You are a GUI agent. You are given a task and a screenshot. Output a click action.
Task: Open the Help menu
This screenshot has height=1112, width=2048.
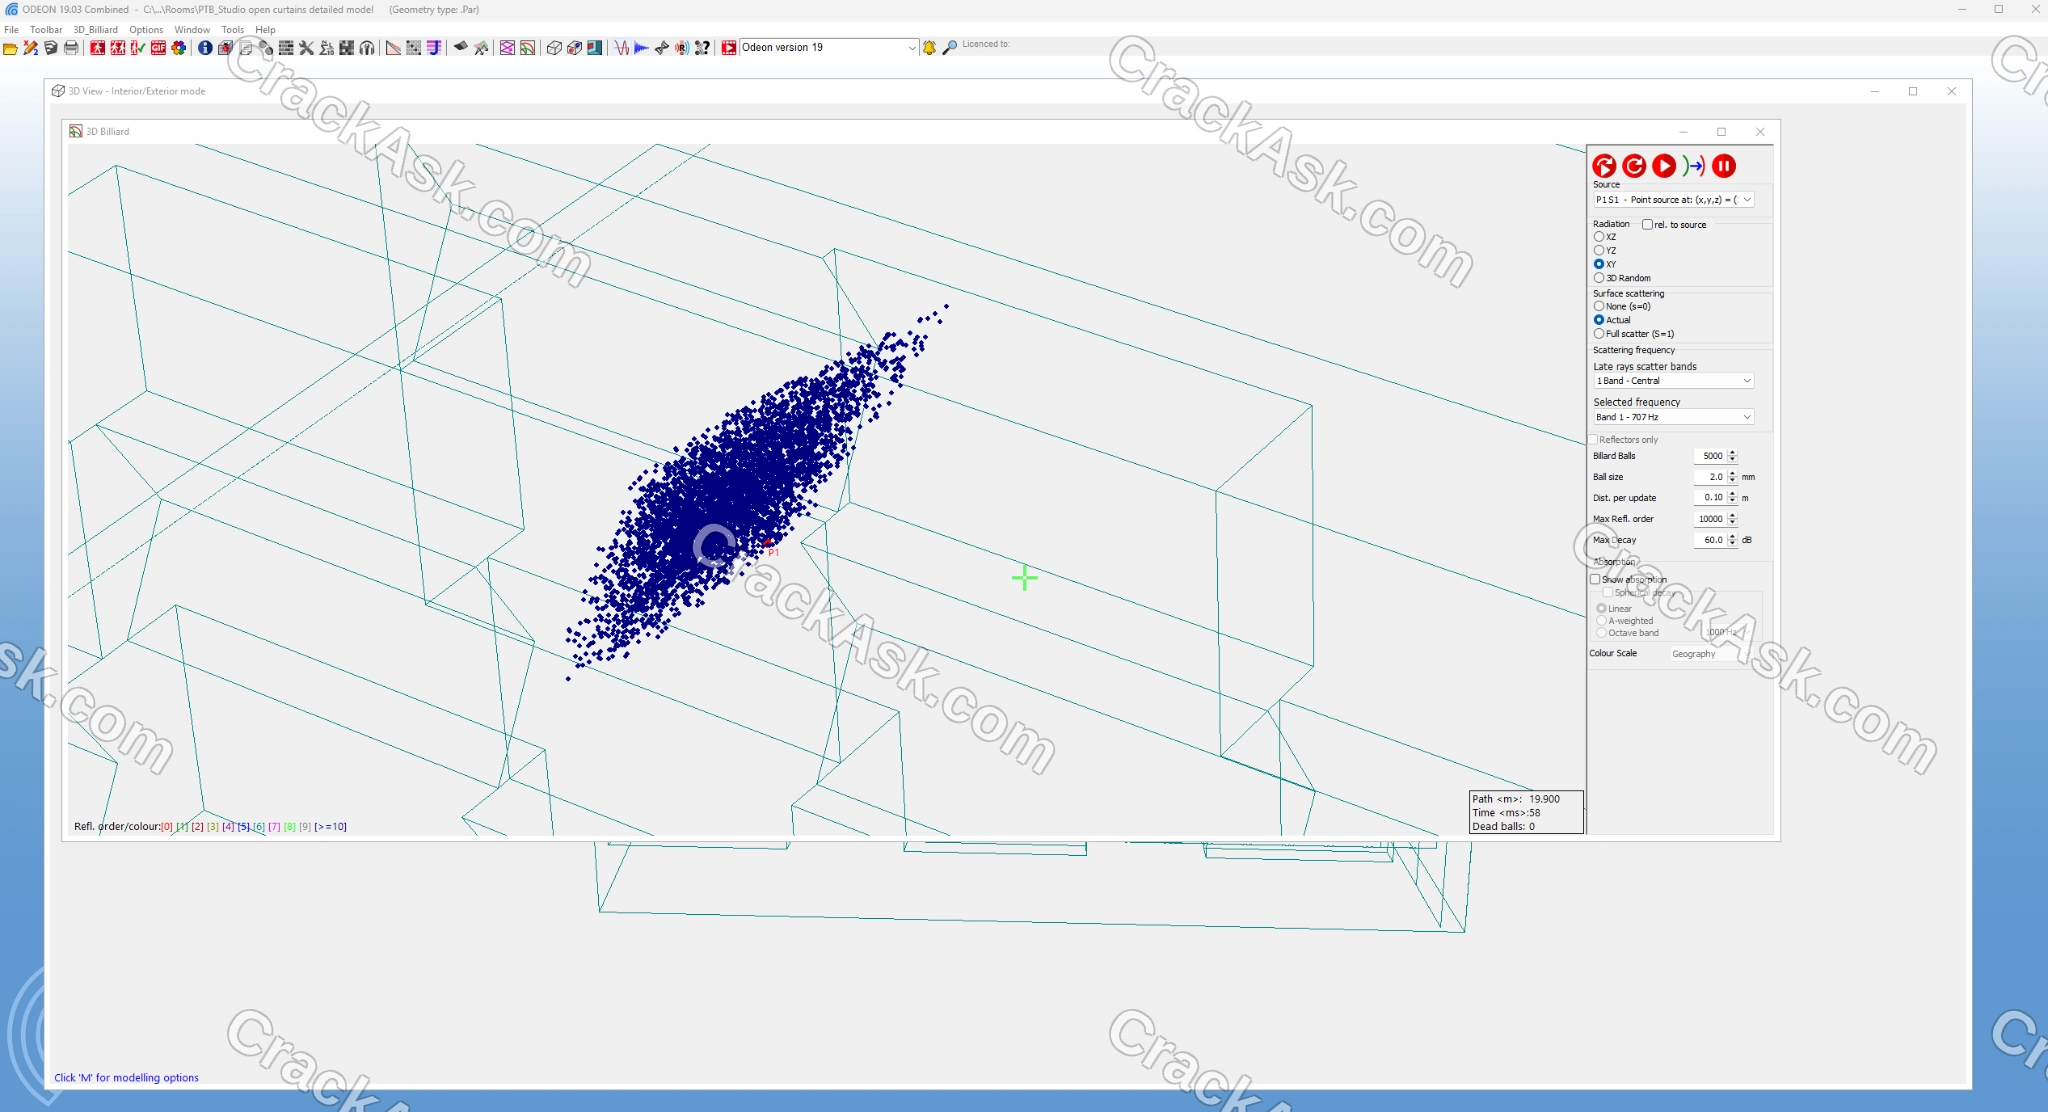(265, 30)
